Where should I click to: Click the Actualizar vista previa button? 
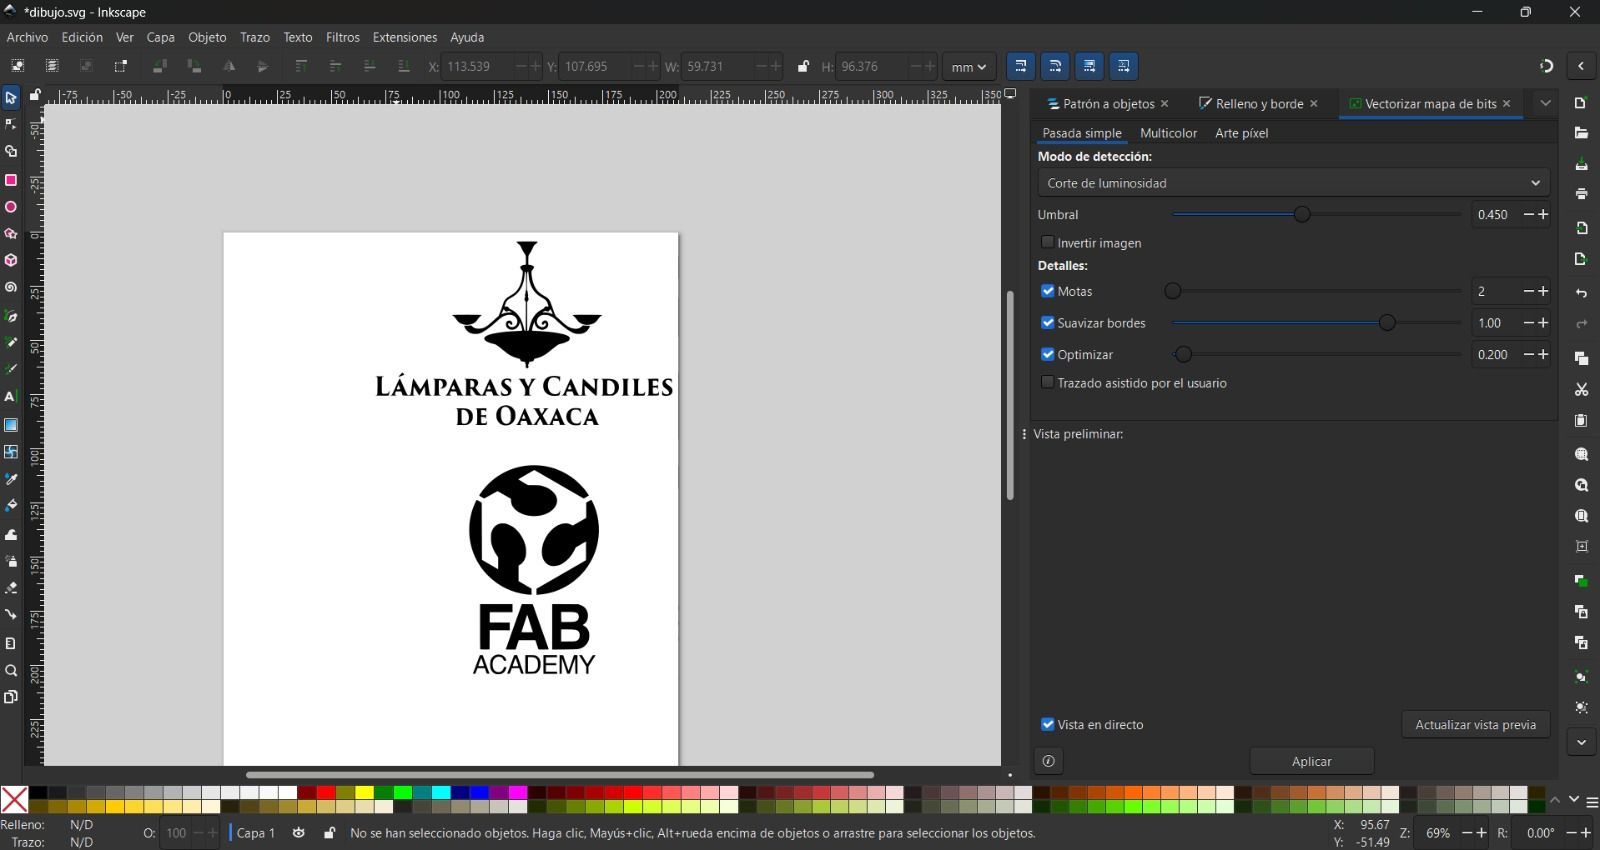[1475, 724]
